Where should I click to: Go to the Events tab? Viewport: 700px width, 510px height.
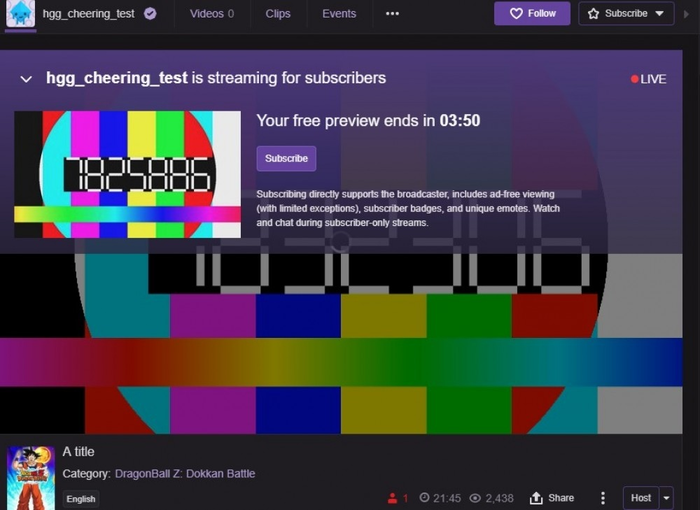coord(339,14)
